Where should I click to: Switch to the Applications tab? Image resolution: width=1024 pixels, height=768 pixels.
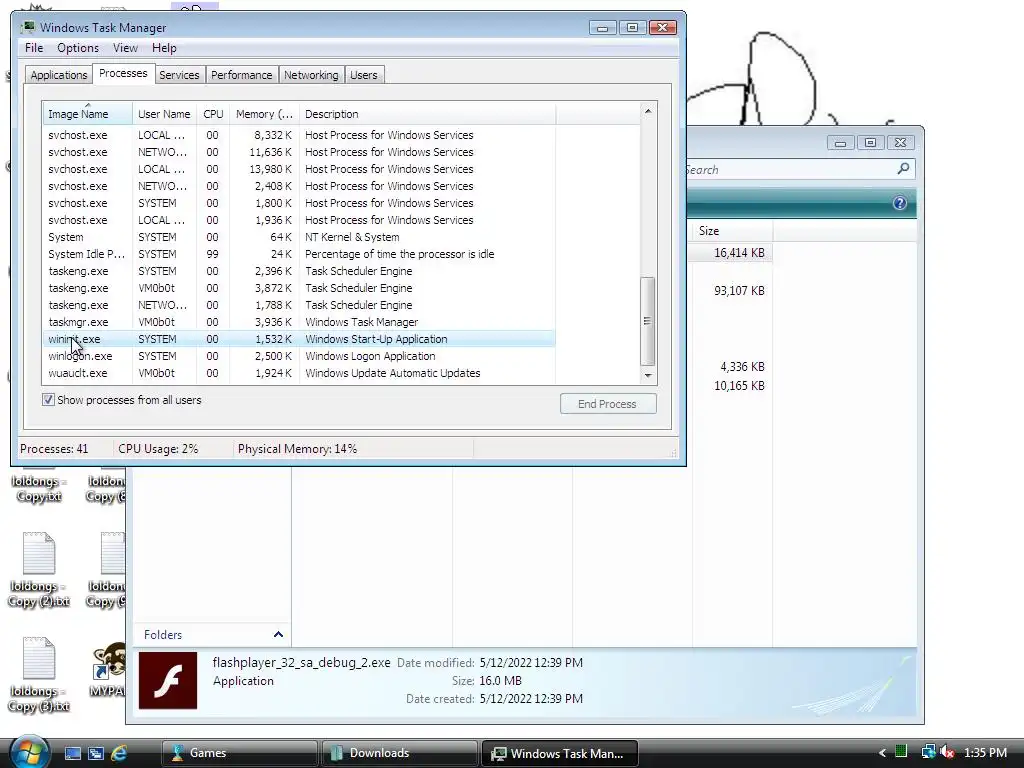59,74
